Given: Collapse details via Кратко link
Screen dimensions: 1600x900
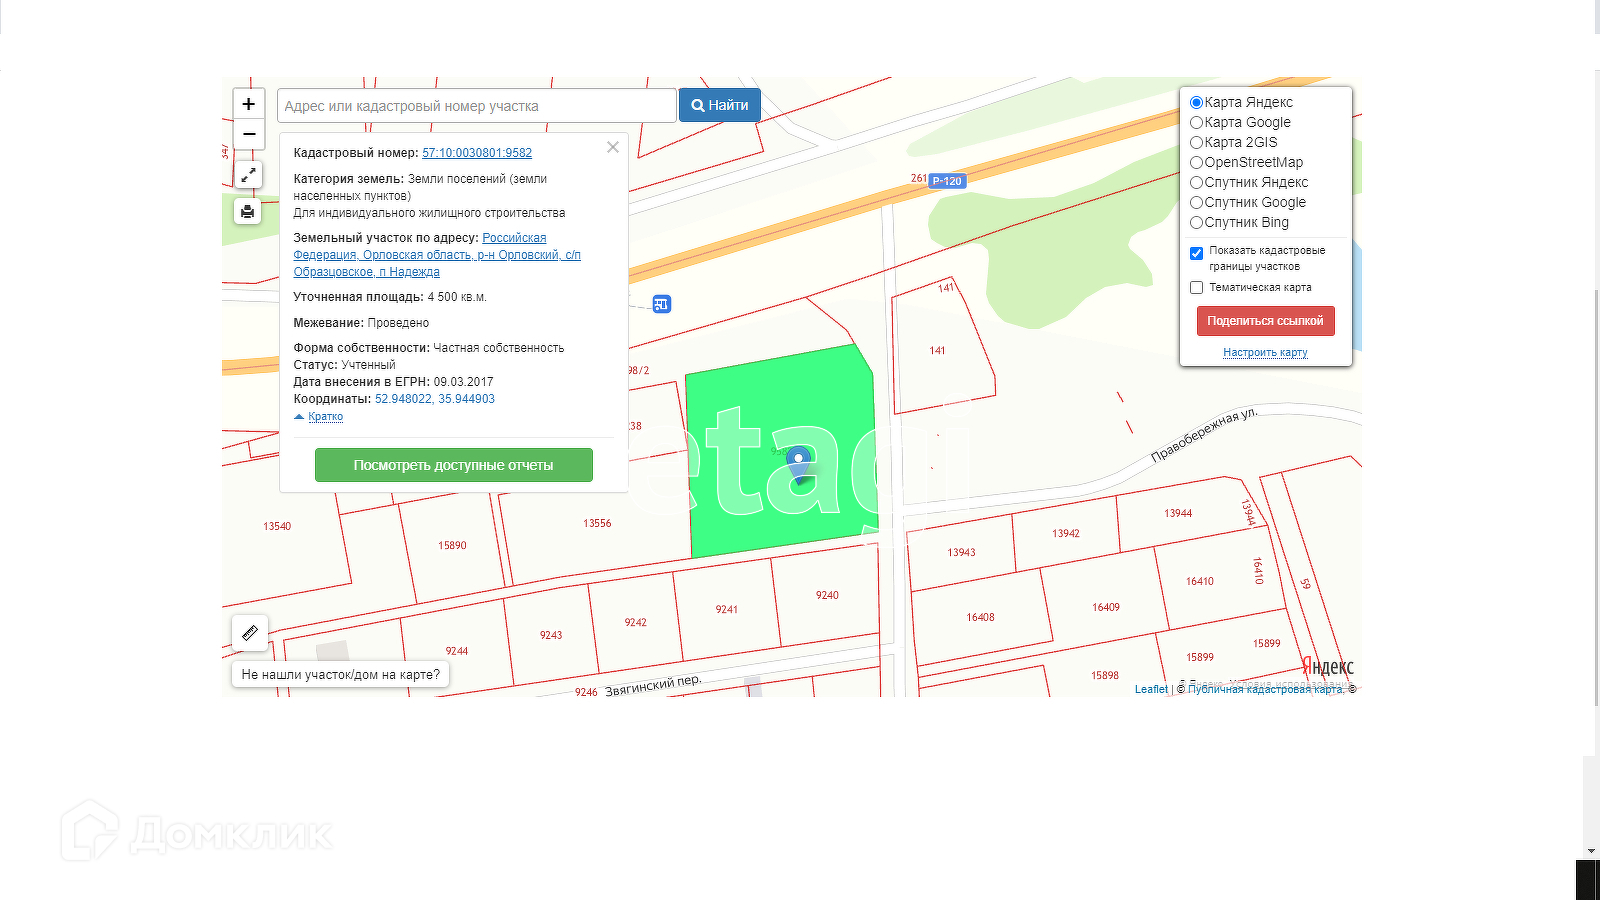Looking at the screenshot, I should pyautogui.click(x=325, y=416).
